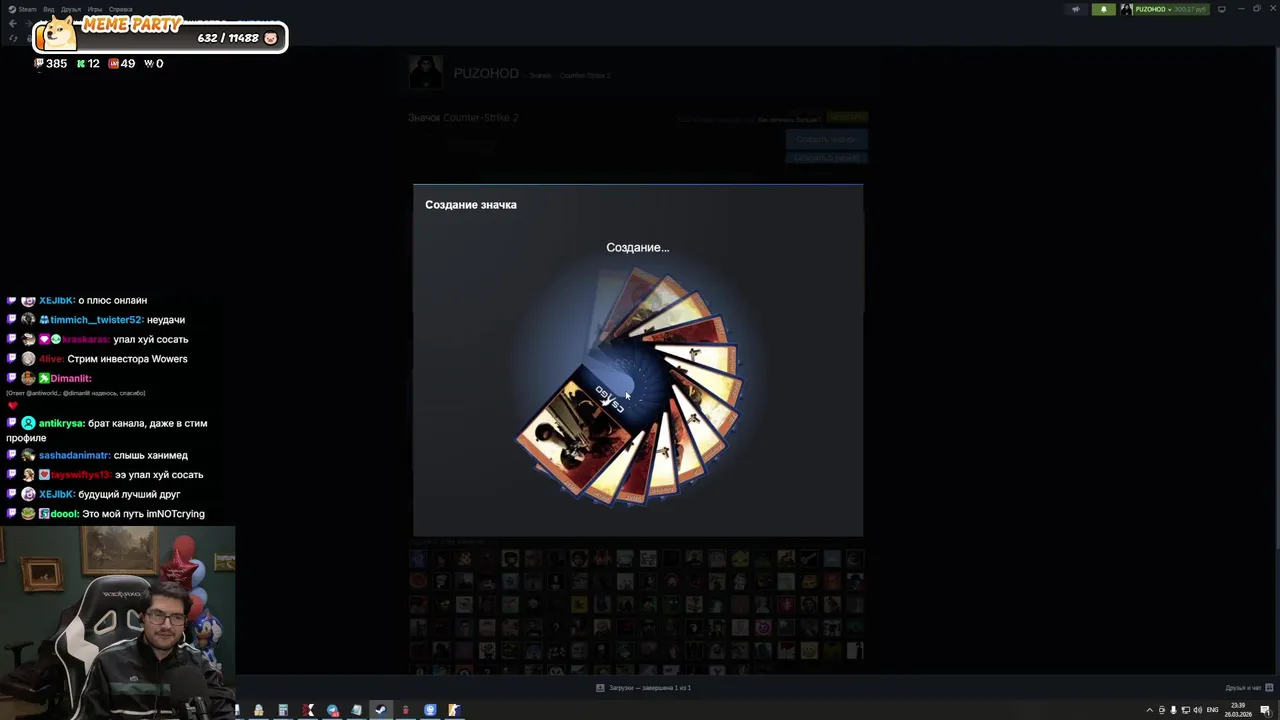Select timmich__twister52 message 'неудачи'
Screen dimensions: 1280x720
click(x=166, y=320)
